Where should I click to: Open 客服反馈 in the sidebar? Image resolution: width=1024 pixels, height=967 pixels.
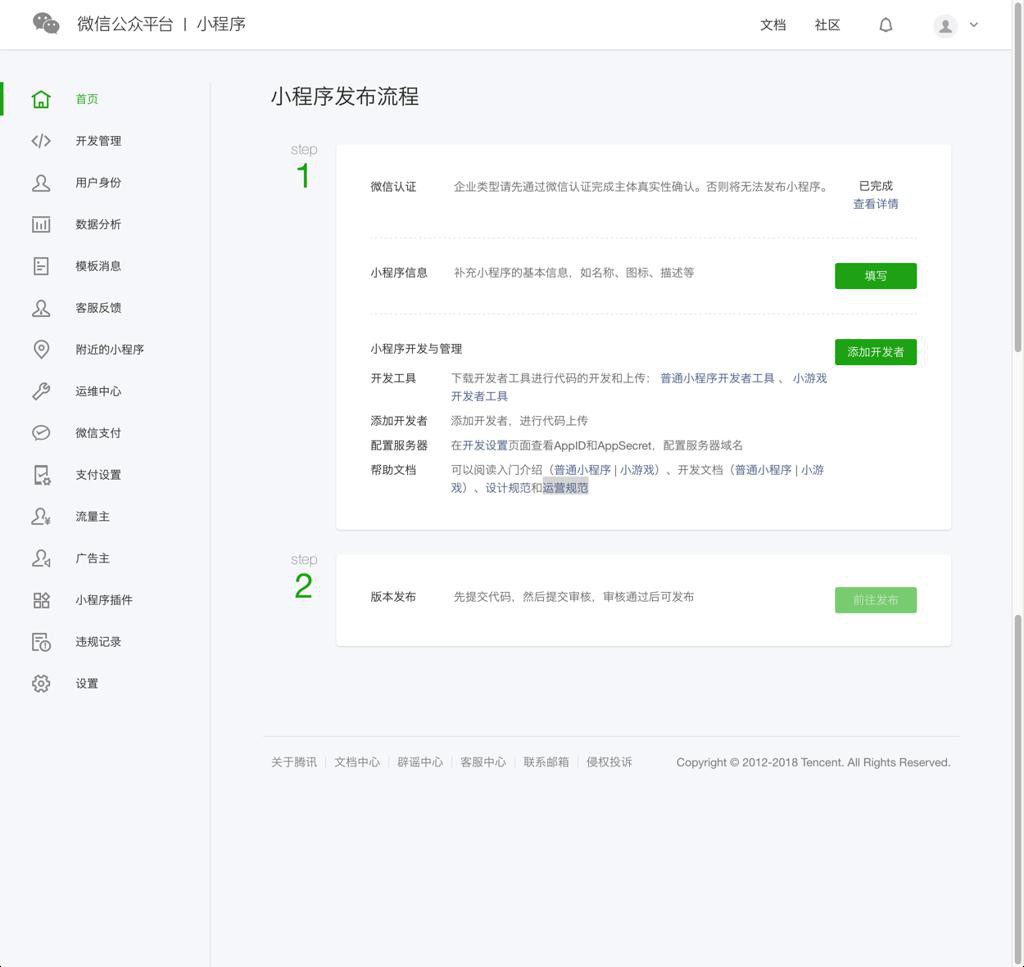pos(98,308)
